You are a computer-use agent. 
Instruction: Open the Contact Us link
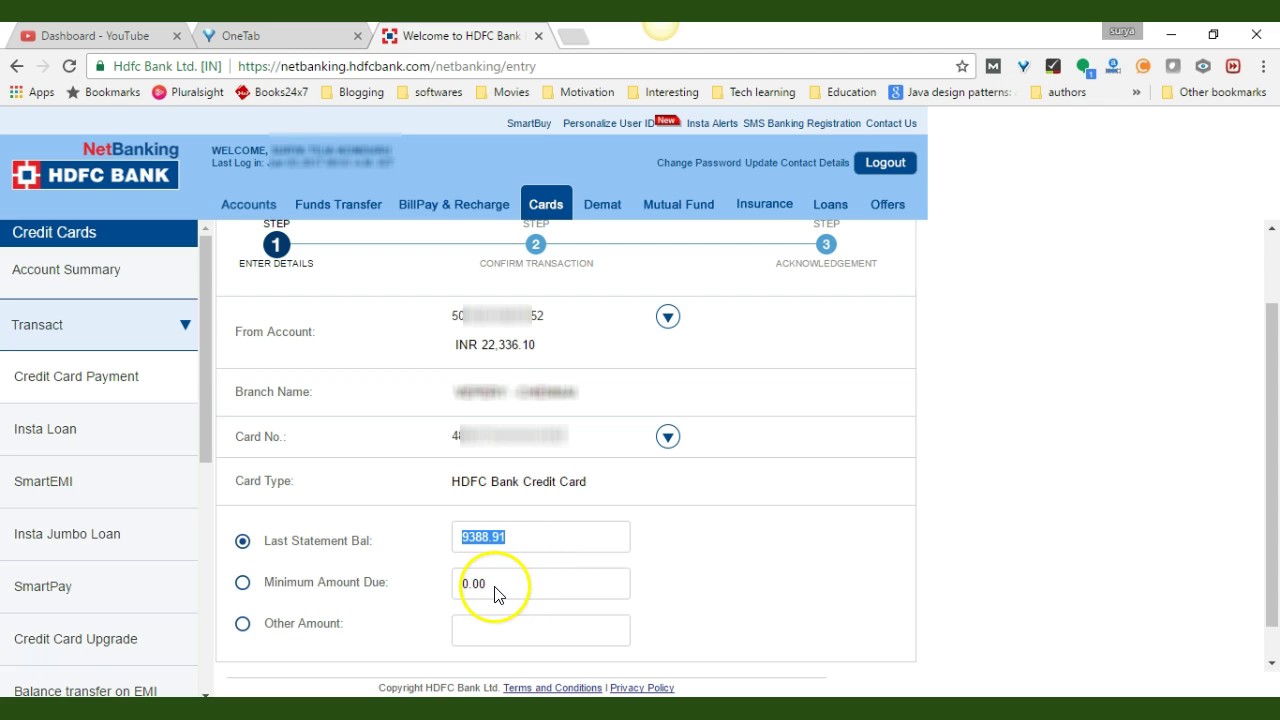(x=891, y=123)
